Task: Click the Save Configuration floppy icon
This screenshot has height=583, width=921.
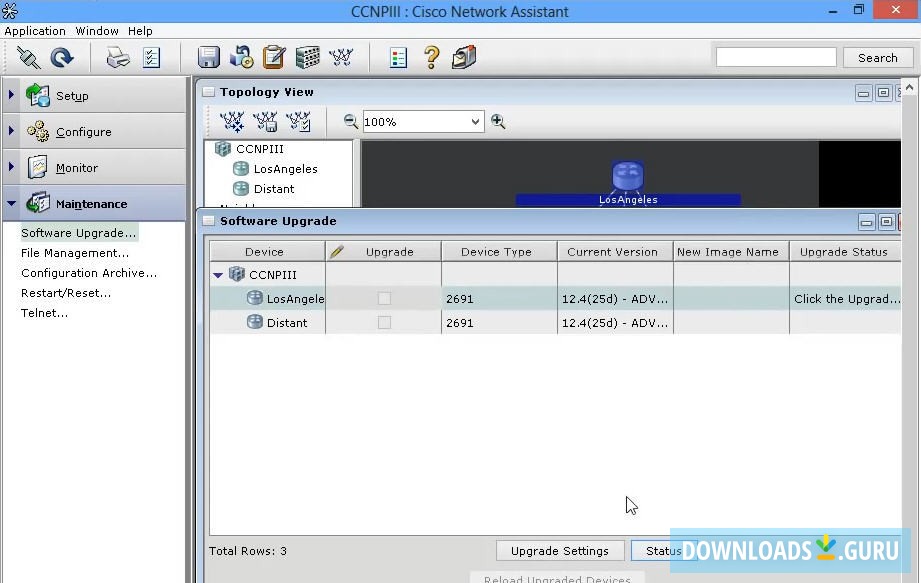Action: 209,58
